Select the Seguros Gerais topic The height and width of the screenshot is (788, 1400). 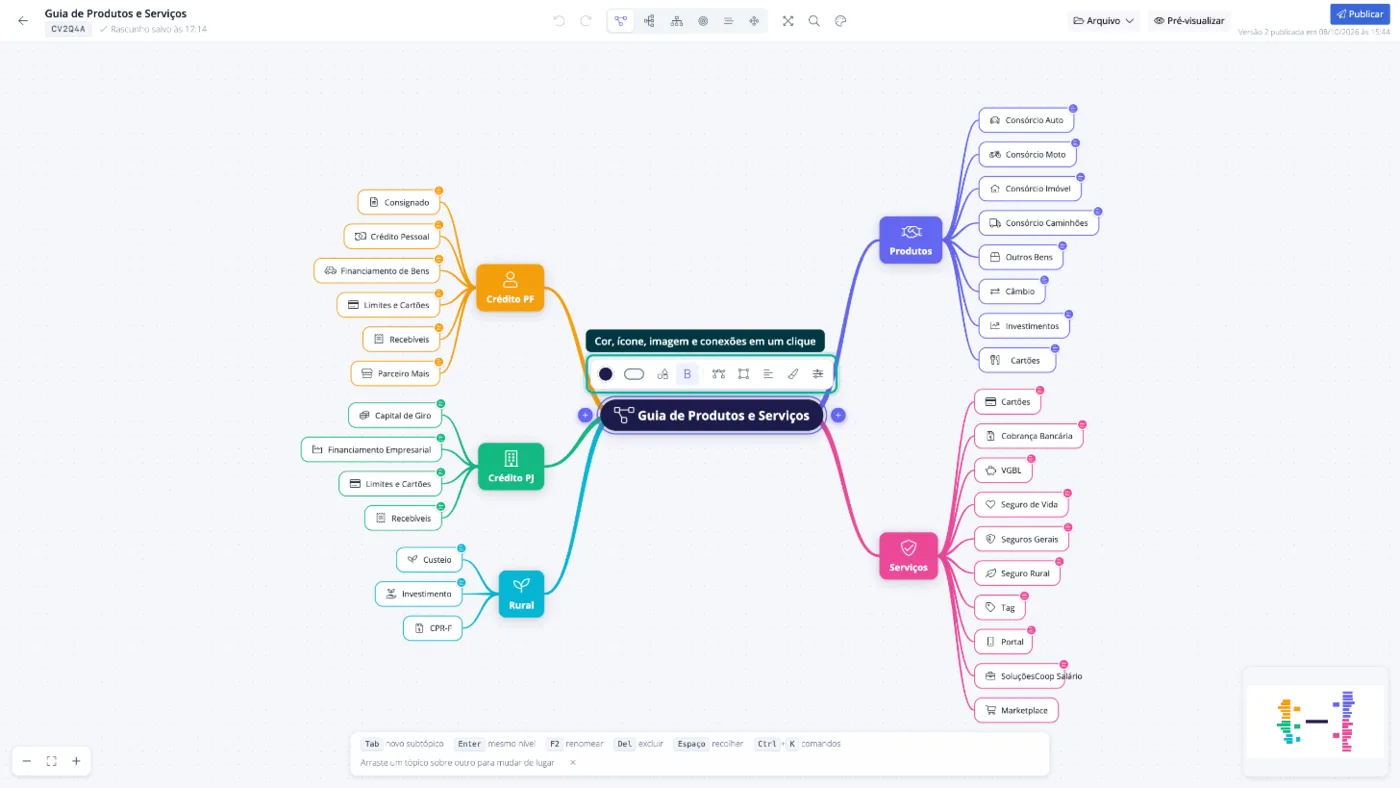coord(1021,539)
